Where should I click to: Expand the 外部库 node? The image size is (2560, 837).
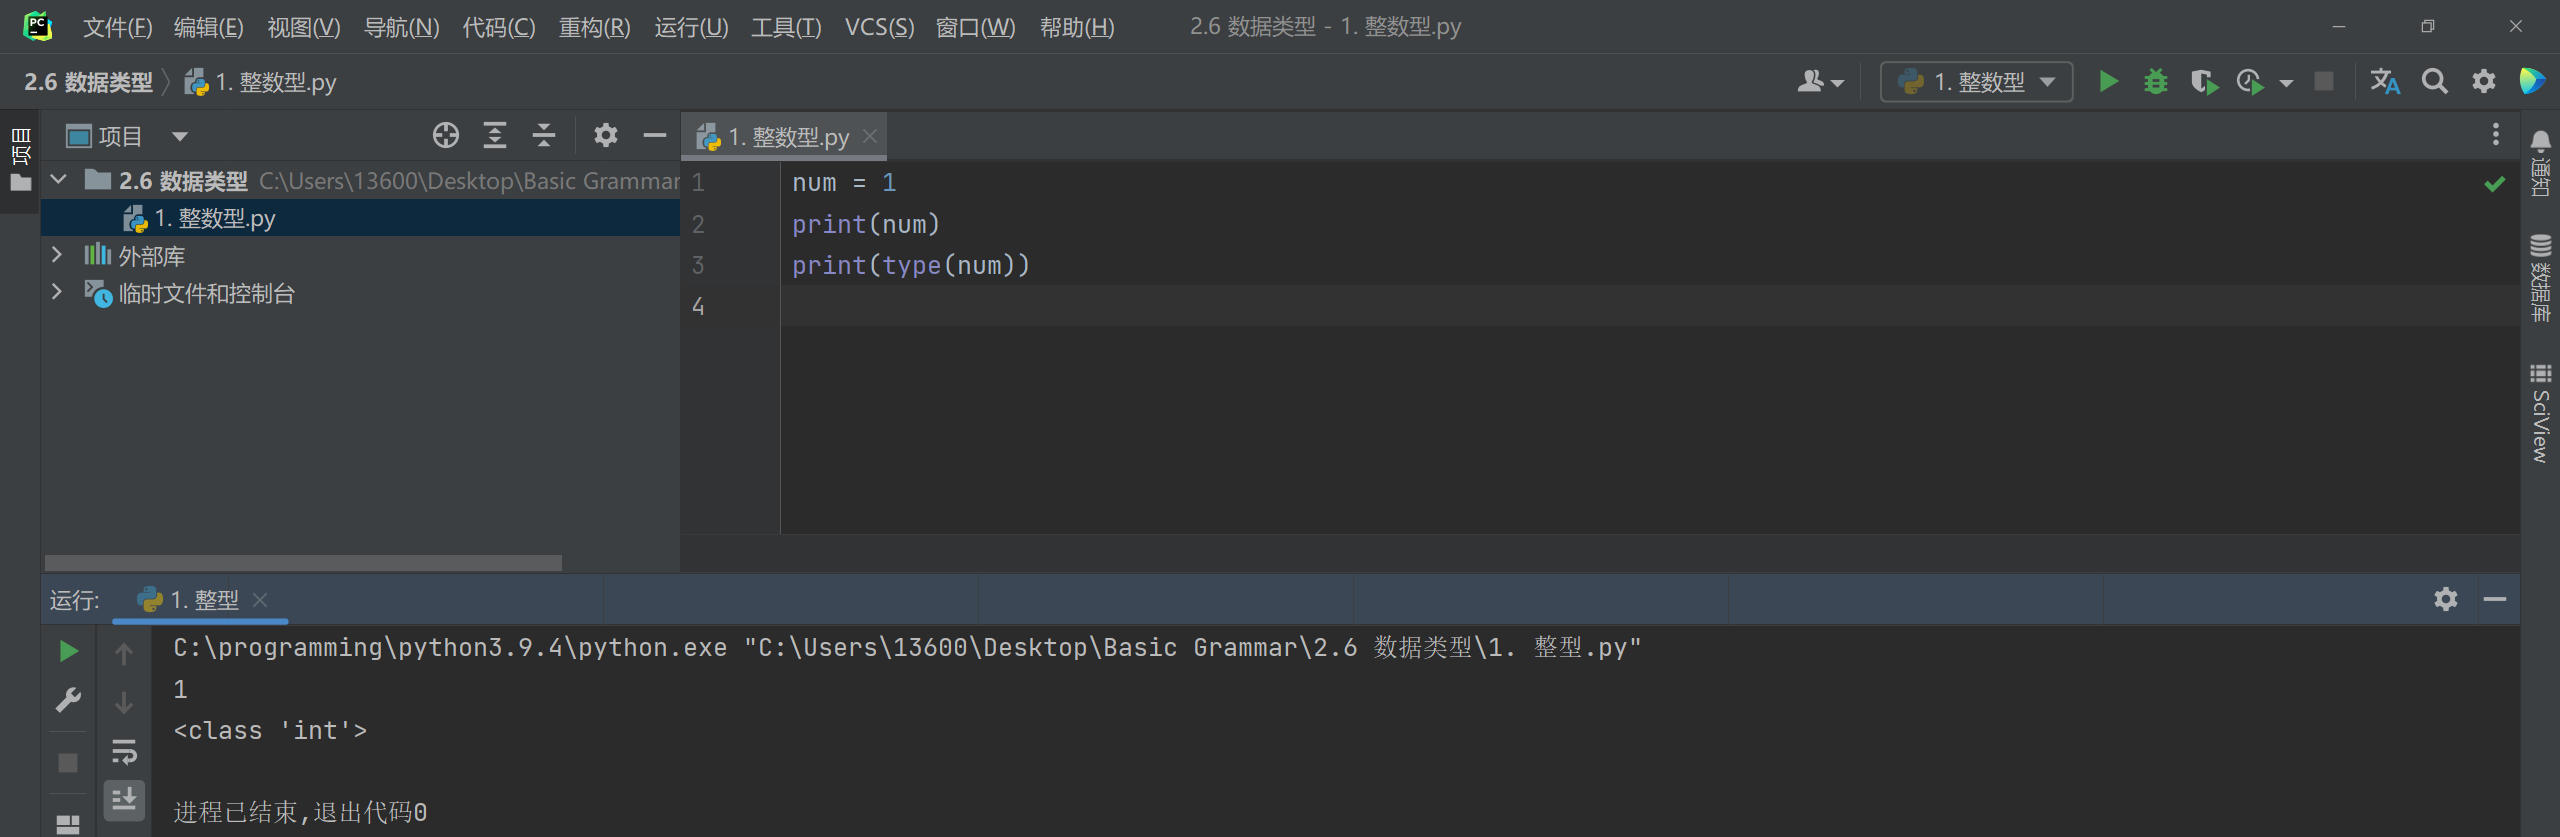tap(57, 255)
